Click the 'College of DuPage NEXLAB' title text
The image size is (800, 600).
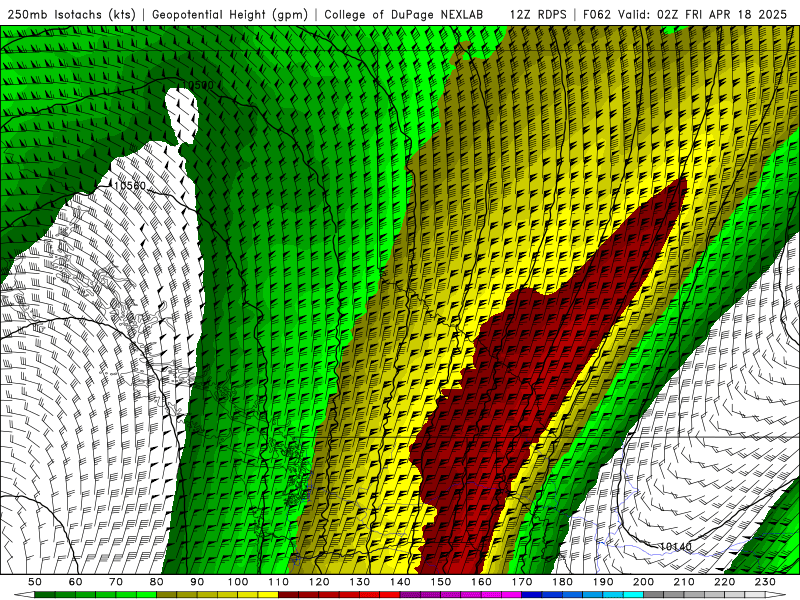pos(403,14)
